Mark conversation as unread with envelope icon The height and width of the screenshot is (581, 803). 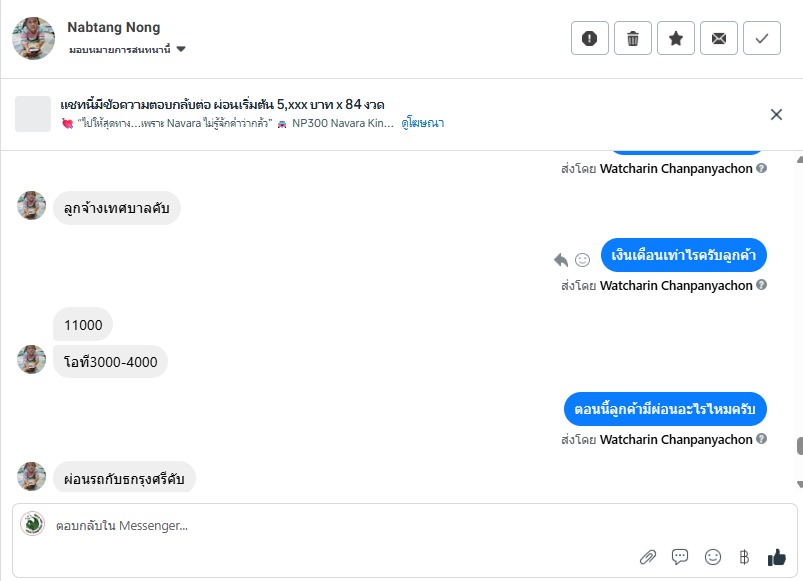click(x=719, y=38)
